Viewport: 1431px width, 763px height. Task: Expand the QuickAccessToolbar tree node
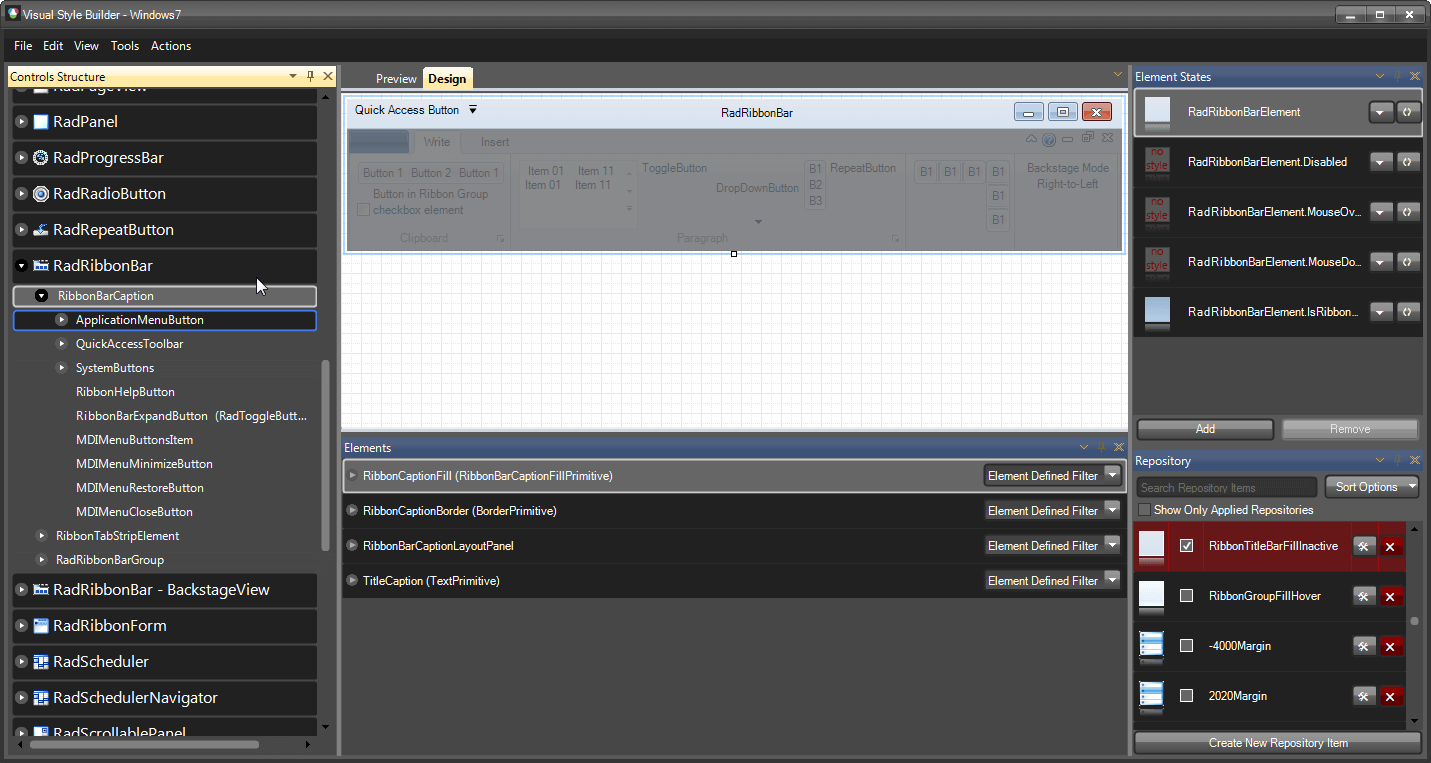62,344
